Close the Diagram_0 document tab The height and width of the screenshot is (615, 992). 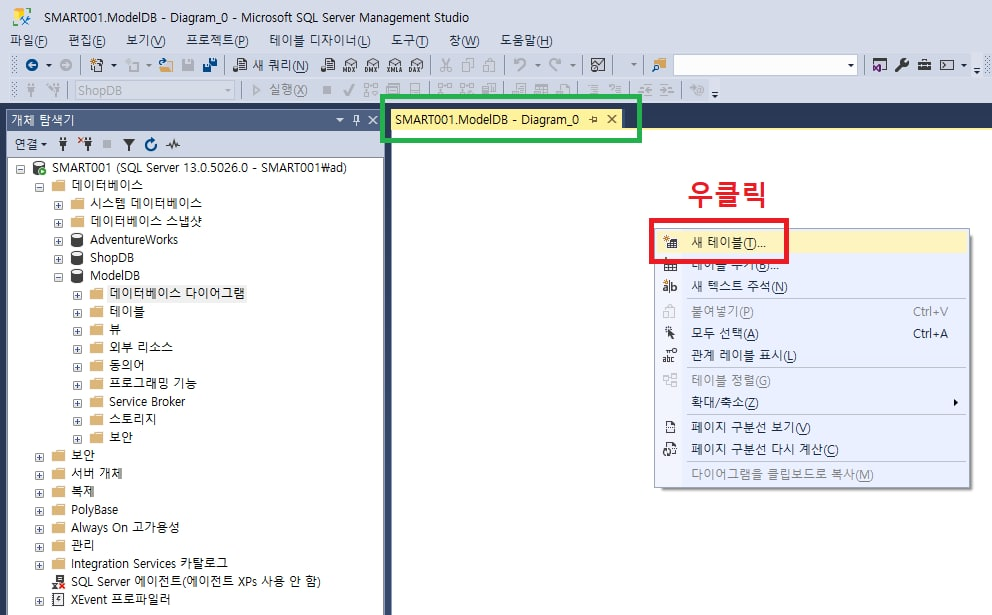612,119
